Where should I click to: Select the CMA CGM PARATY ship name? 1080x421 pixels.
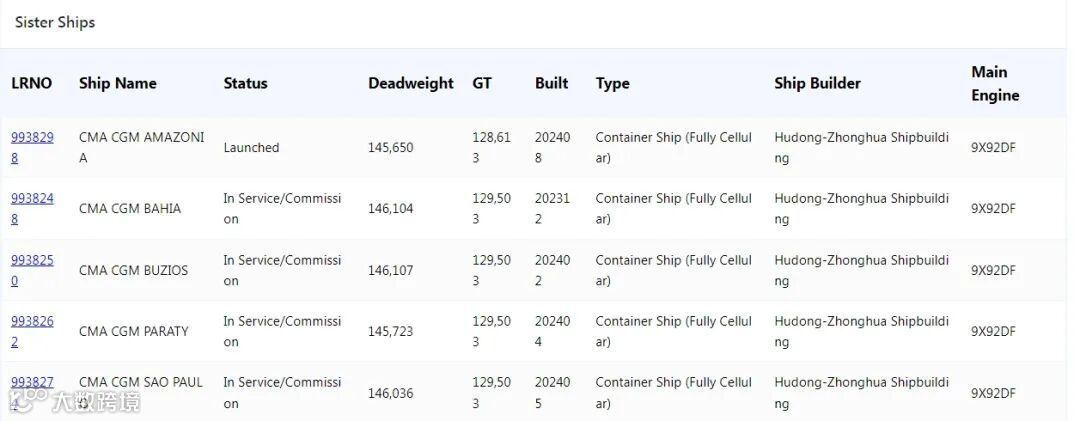[x=133, y=331]
